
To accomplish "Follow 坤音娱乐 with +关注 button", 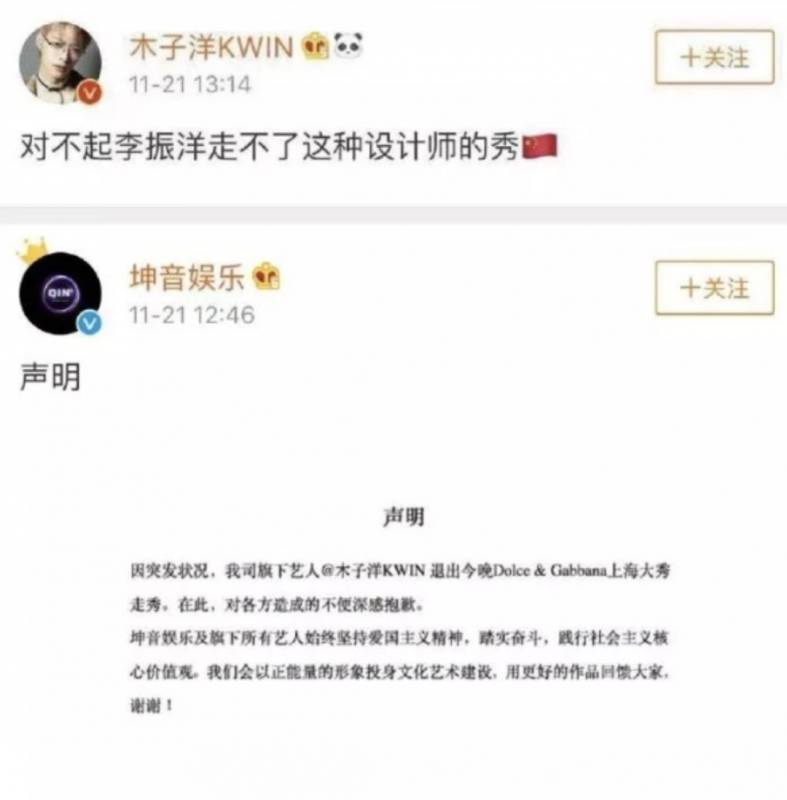I will coord(715,288).
